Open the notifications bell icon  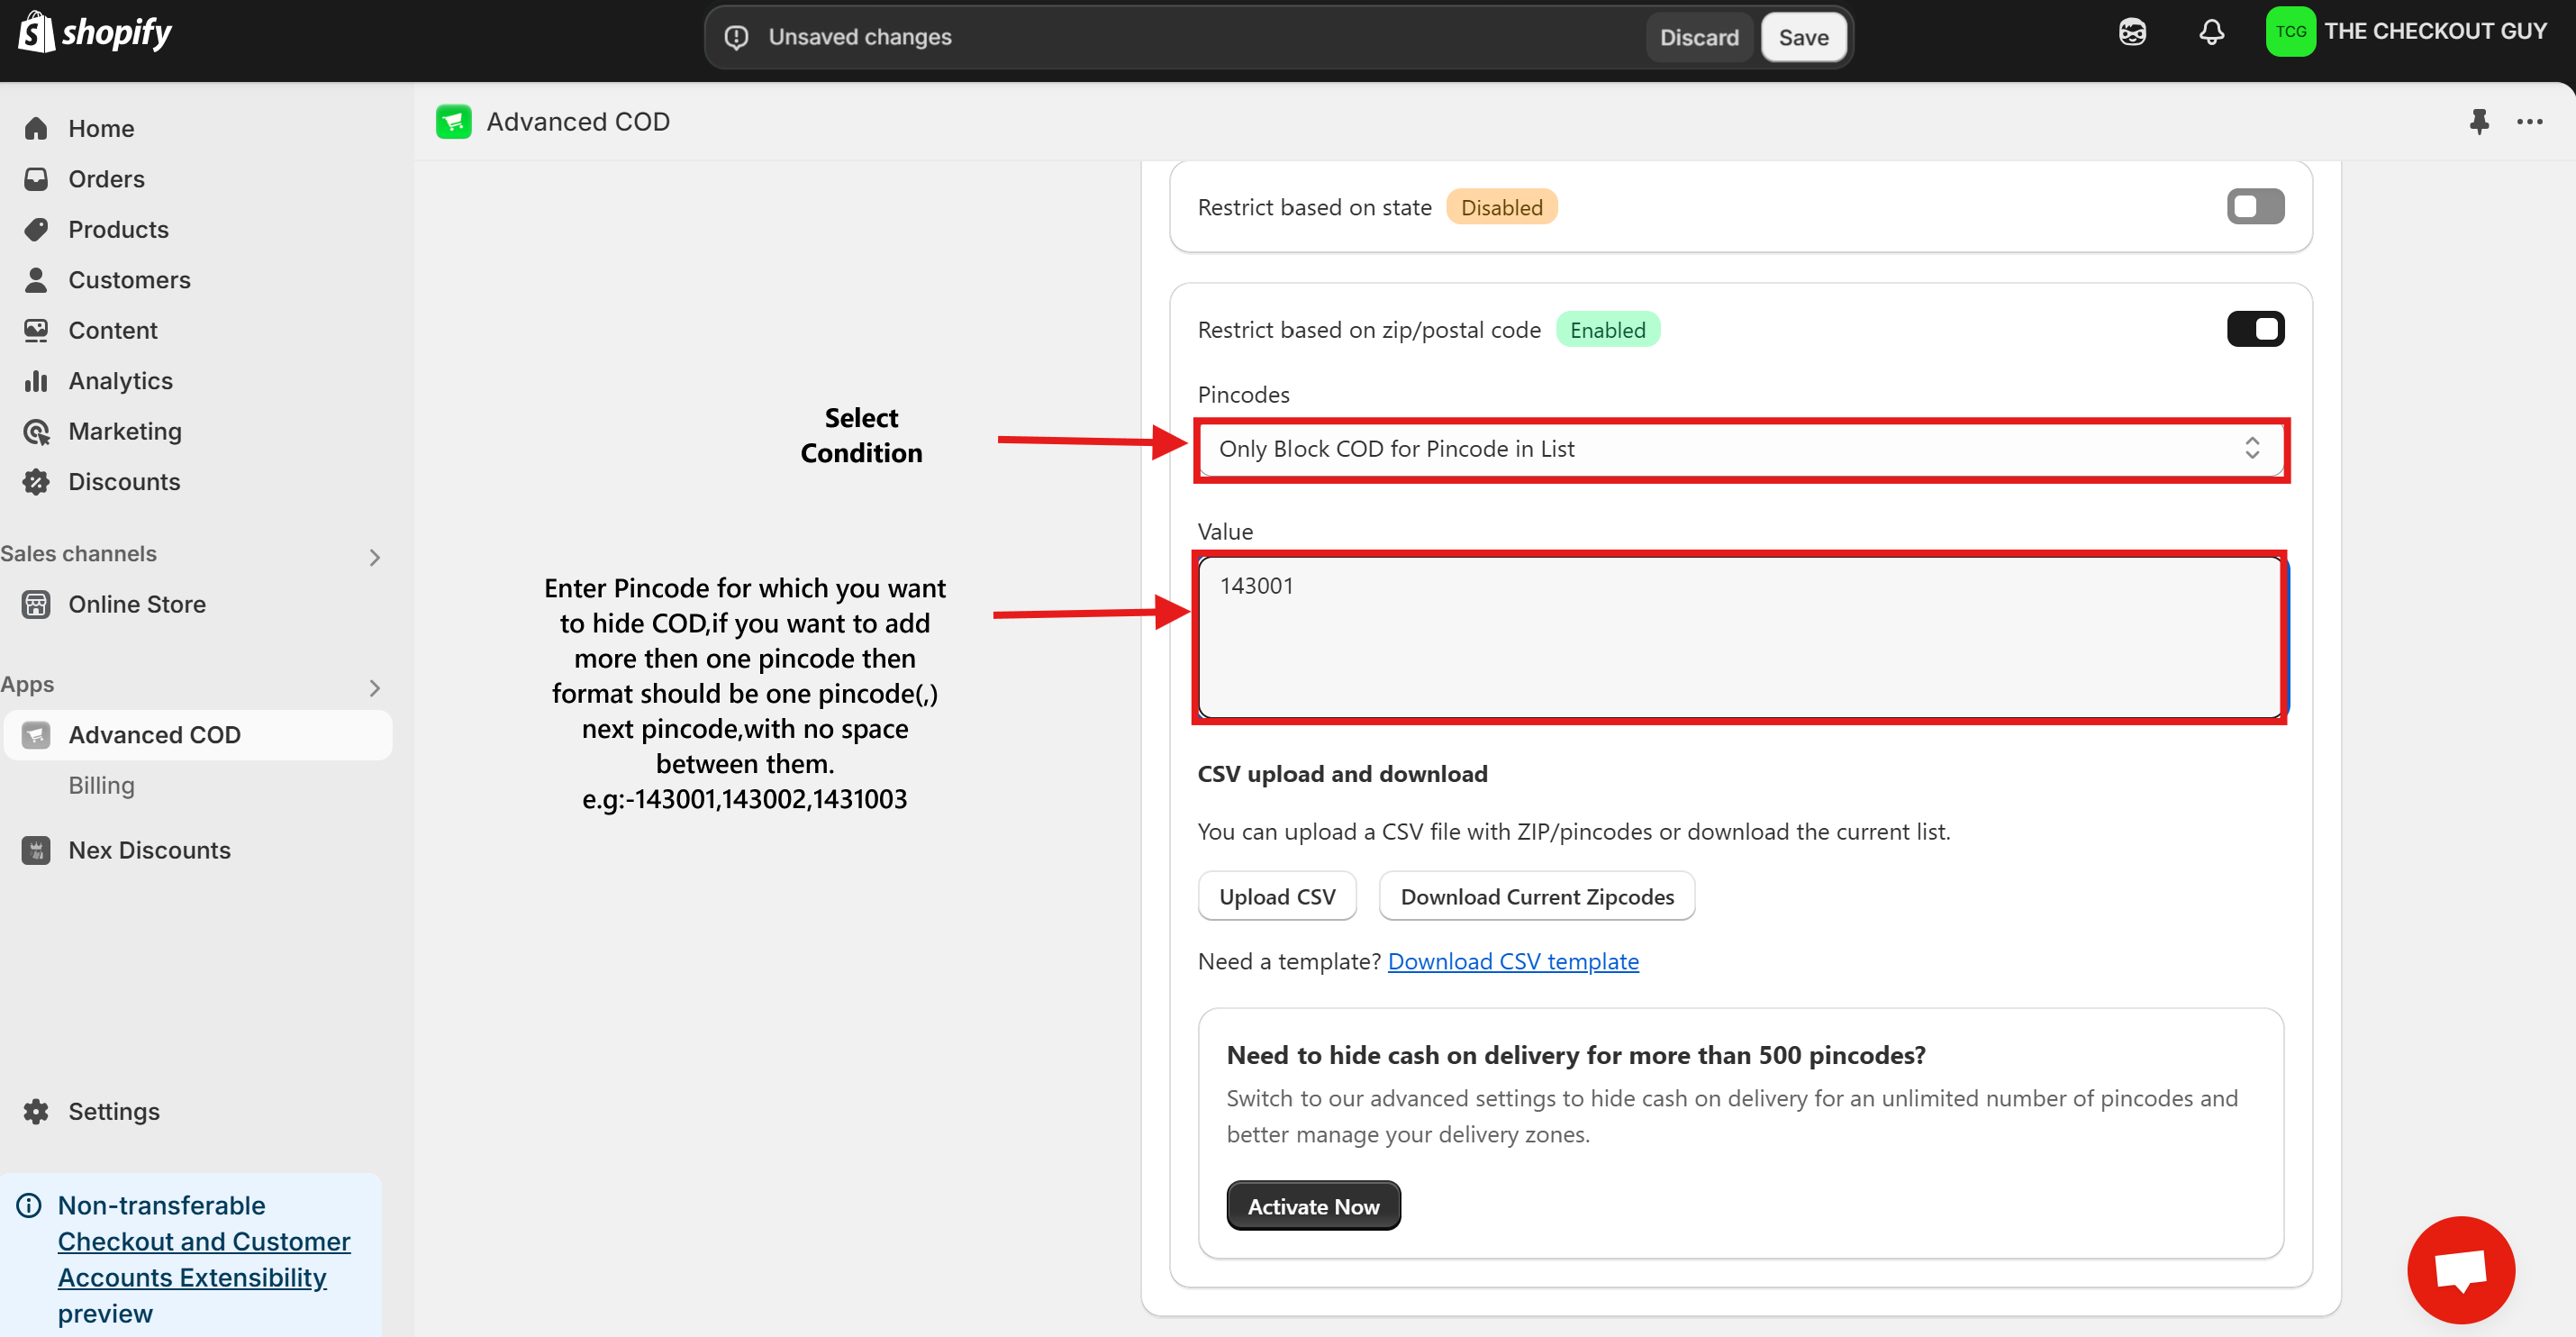(x=2211, y=32)
